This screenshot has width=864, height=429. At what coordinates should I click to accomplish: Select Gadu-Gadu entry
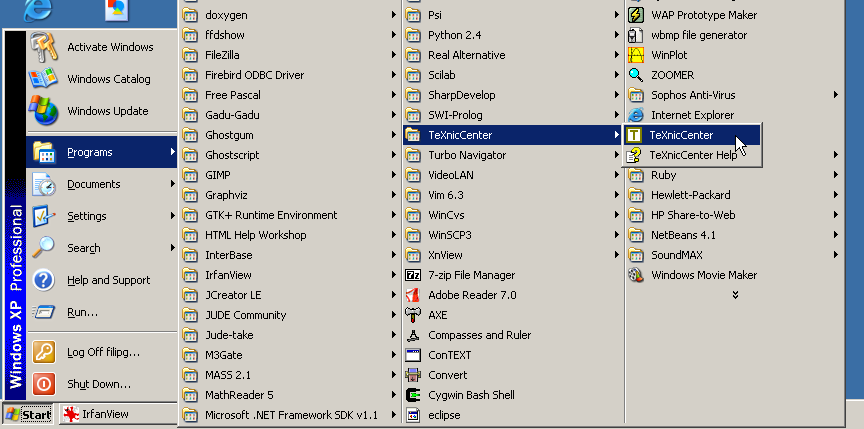pos(290,115)
